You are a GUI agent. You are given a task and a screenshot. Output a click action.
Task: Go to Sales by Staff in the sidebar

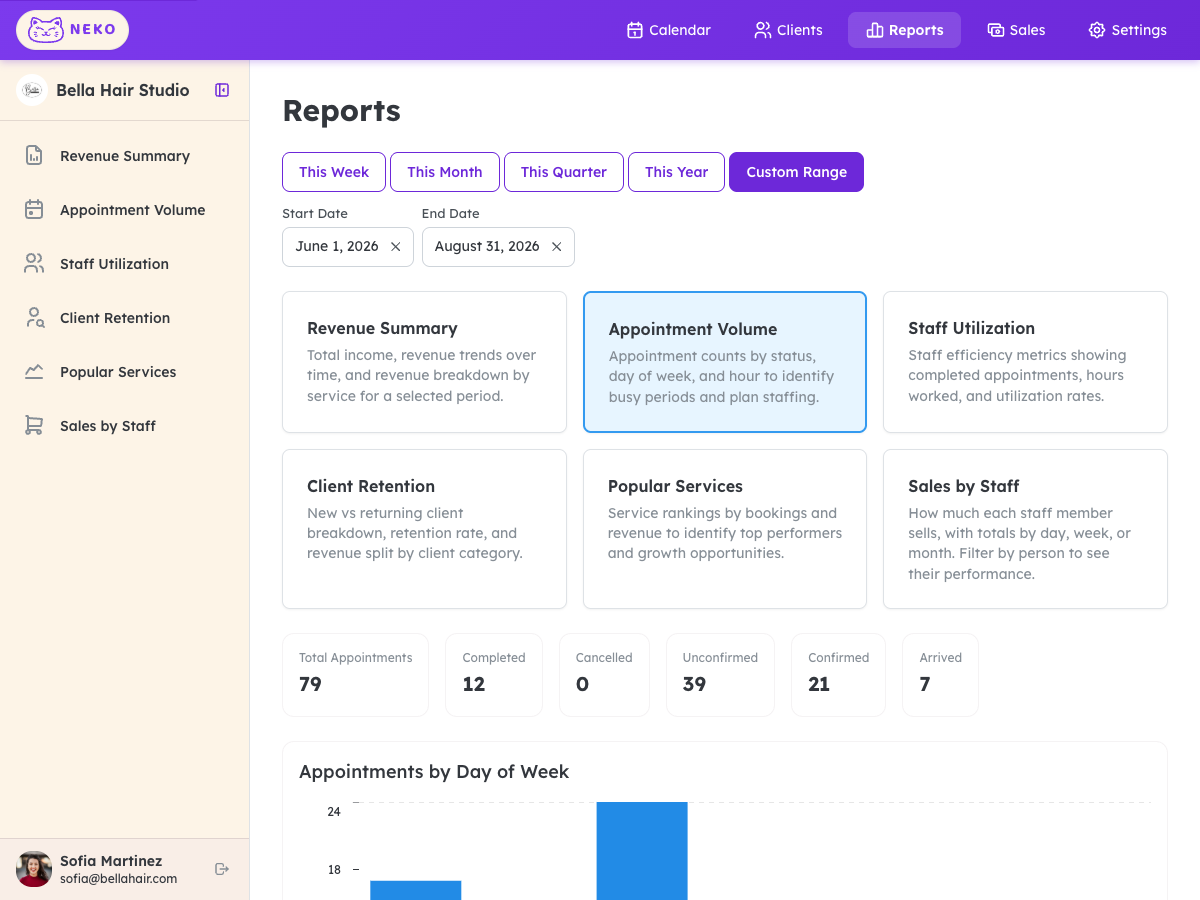pos(125,426)
